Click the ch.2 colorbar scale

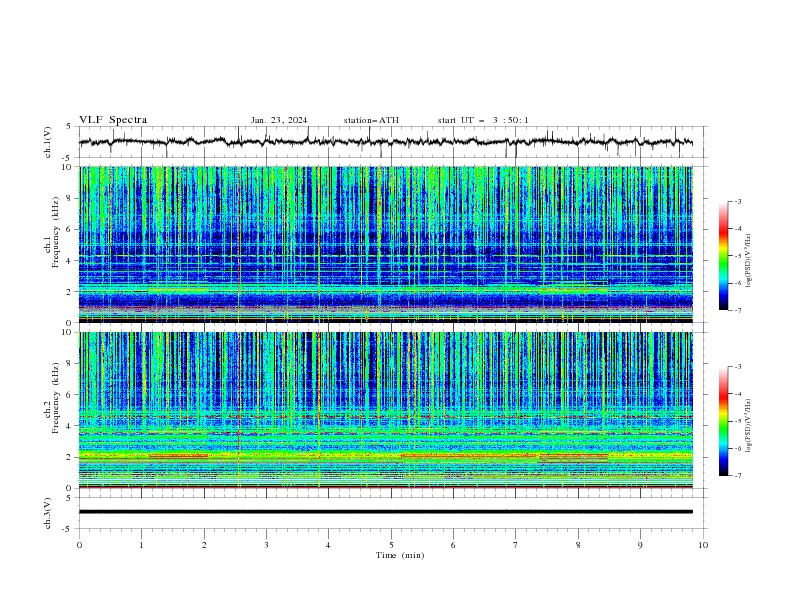point(723,421)
